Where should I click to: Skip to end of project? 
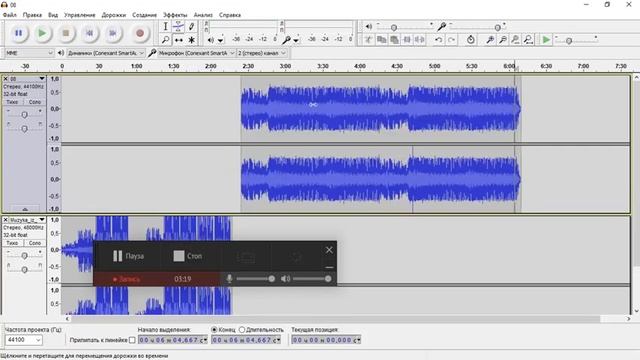point(113,33)
